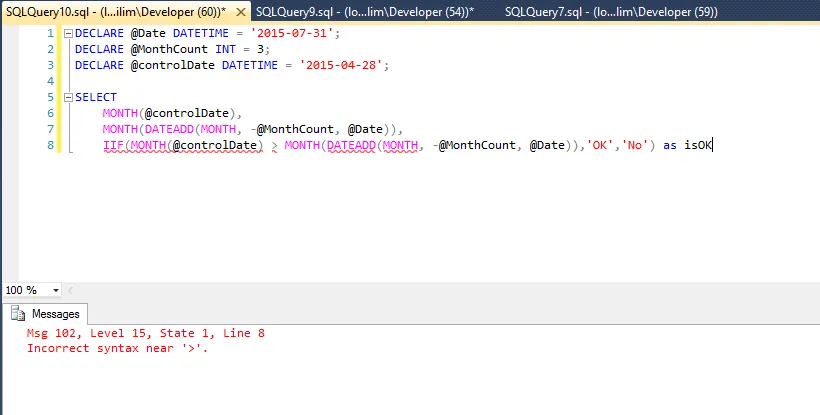The width and height of the screenshot is (820, 415).
Task: Click the > operator on line 8
Action: click(x=275, y=146)
